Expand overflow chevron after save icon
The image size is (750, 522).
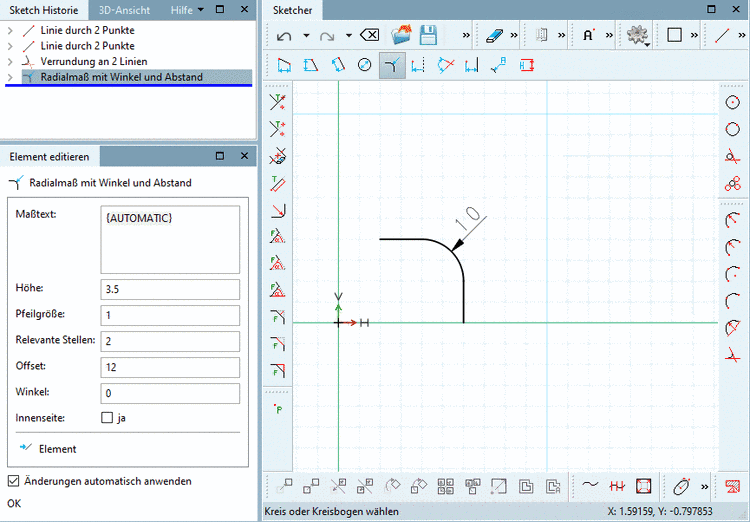(466, 35)
